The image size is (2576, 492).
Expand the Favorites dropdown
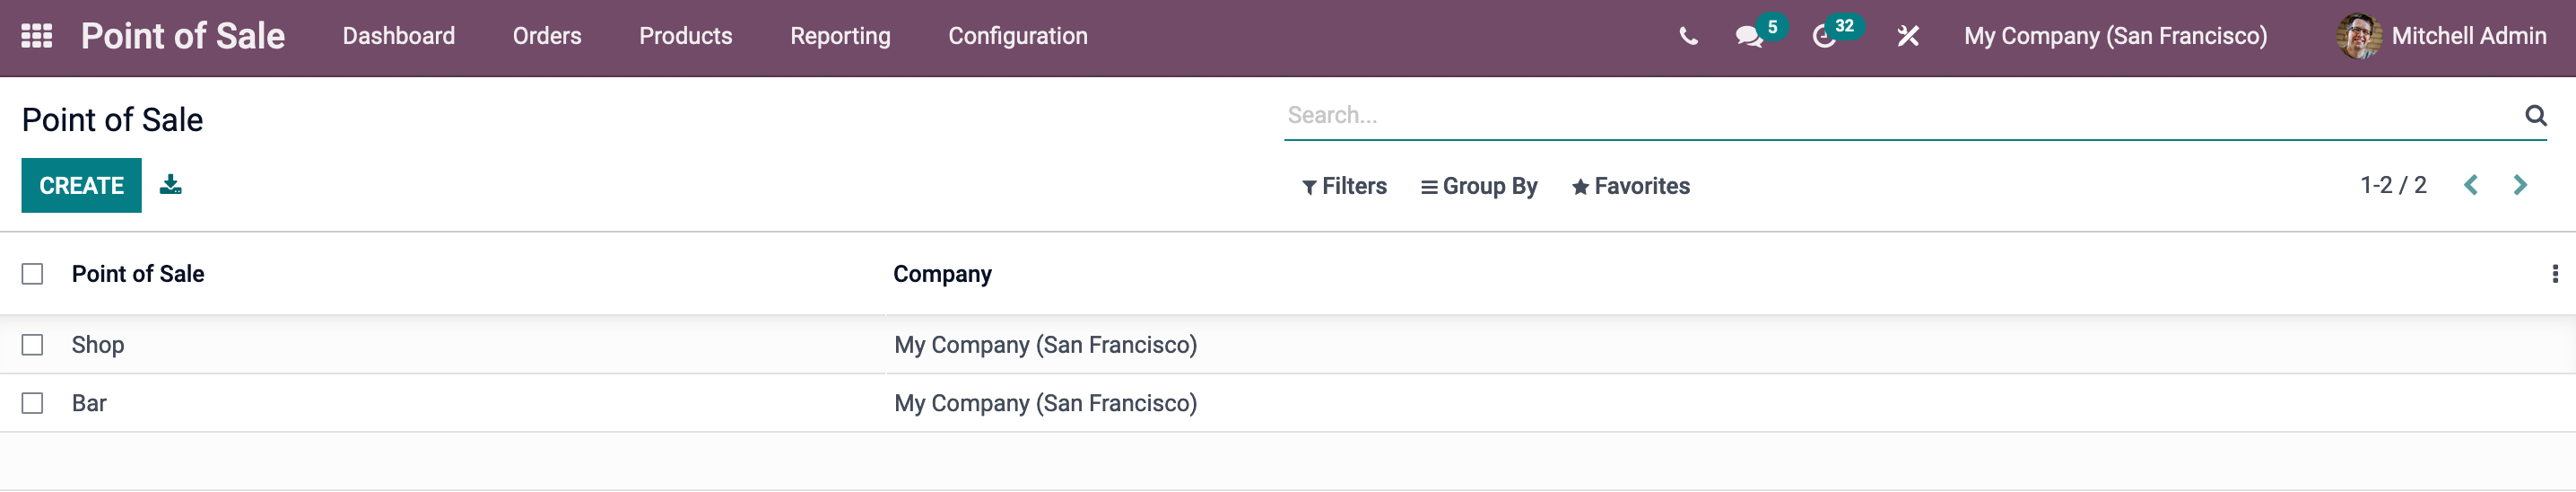pyautogui.click(x=1630, y=186)
